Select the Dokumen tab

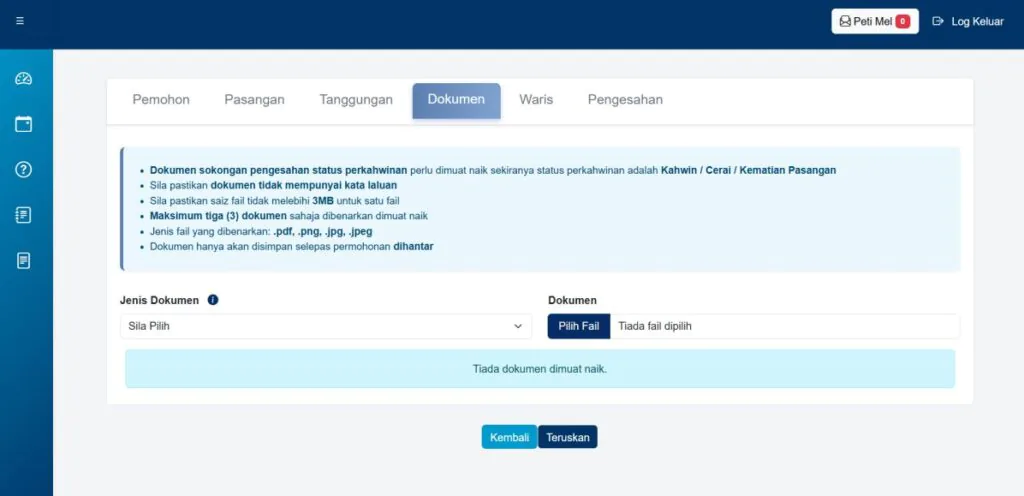(x=456, y=101)
